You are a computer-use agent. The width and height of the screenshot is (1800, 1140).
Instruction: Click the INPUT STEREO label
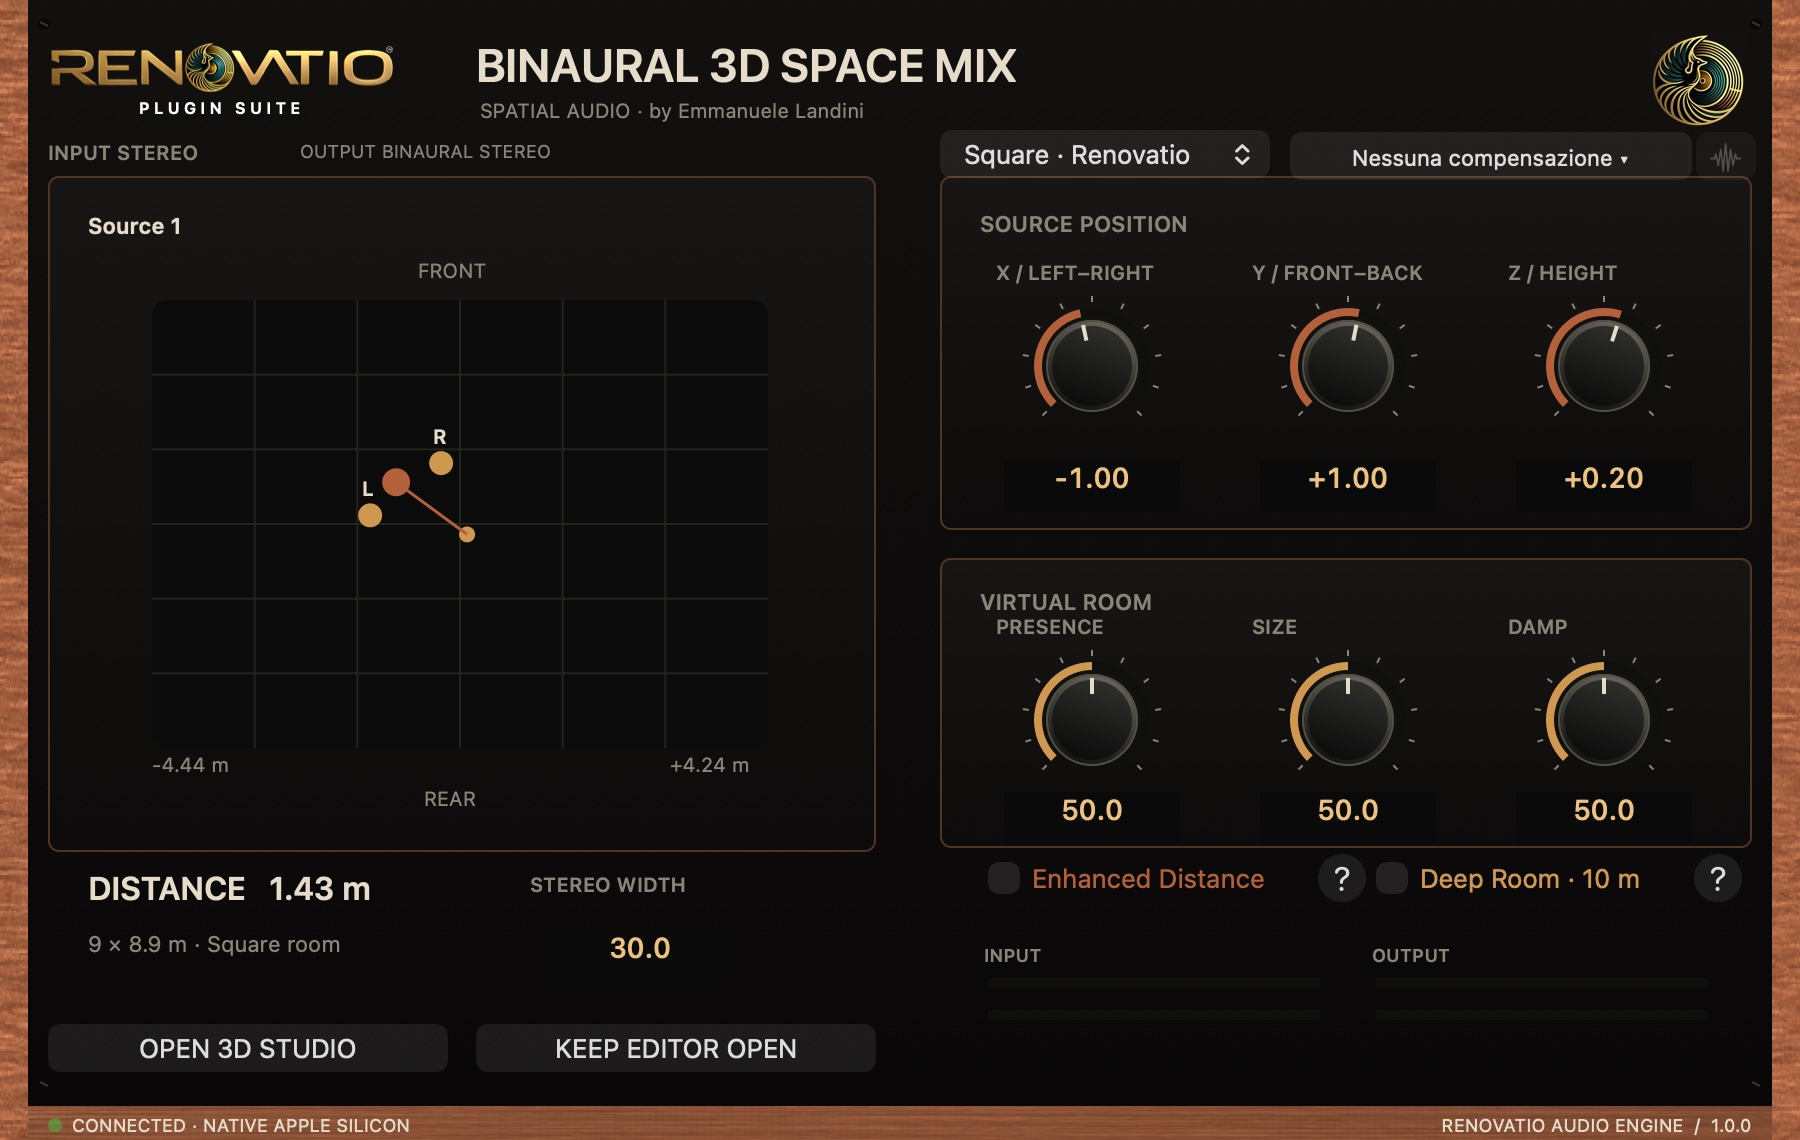tap(123, 153)
